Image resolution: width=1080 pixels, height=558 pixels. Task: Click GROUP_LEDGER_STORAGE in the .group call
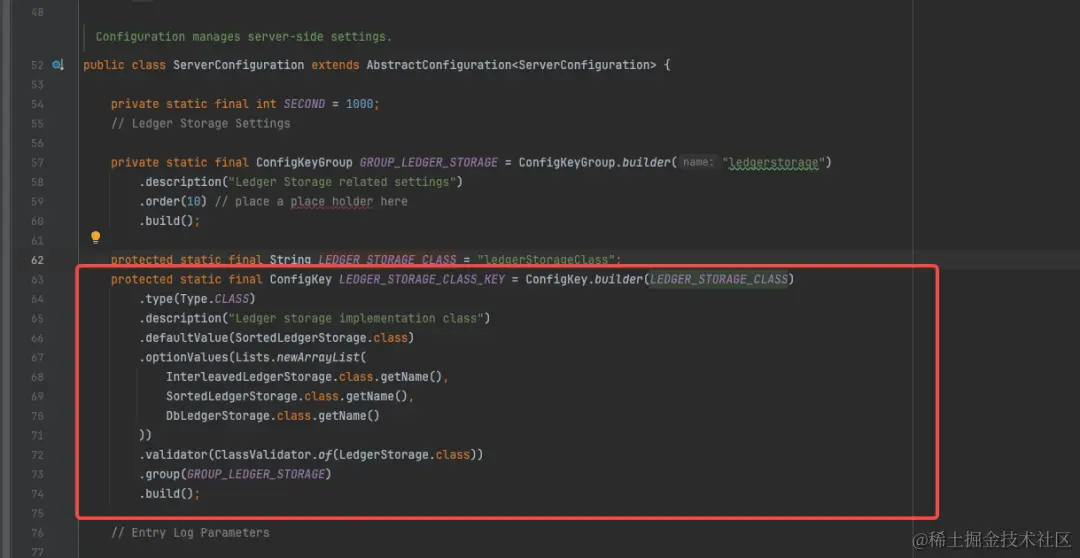pyautogui.click(x=256, y=474)
